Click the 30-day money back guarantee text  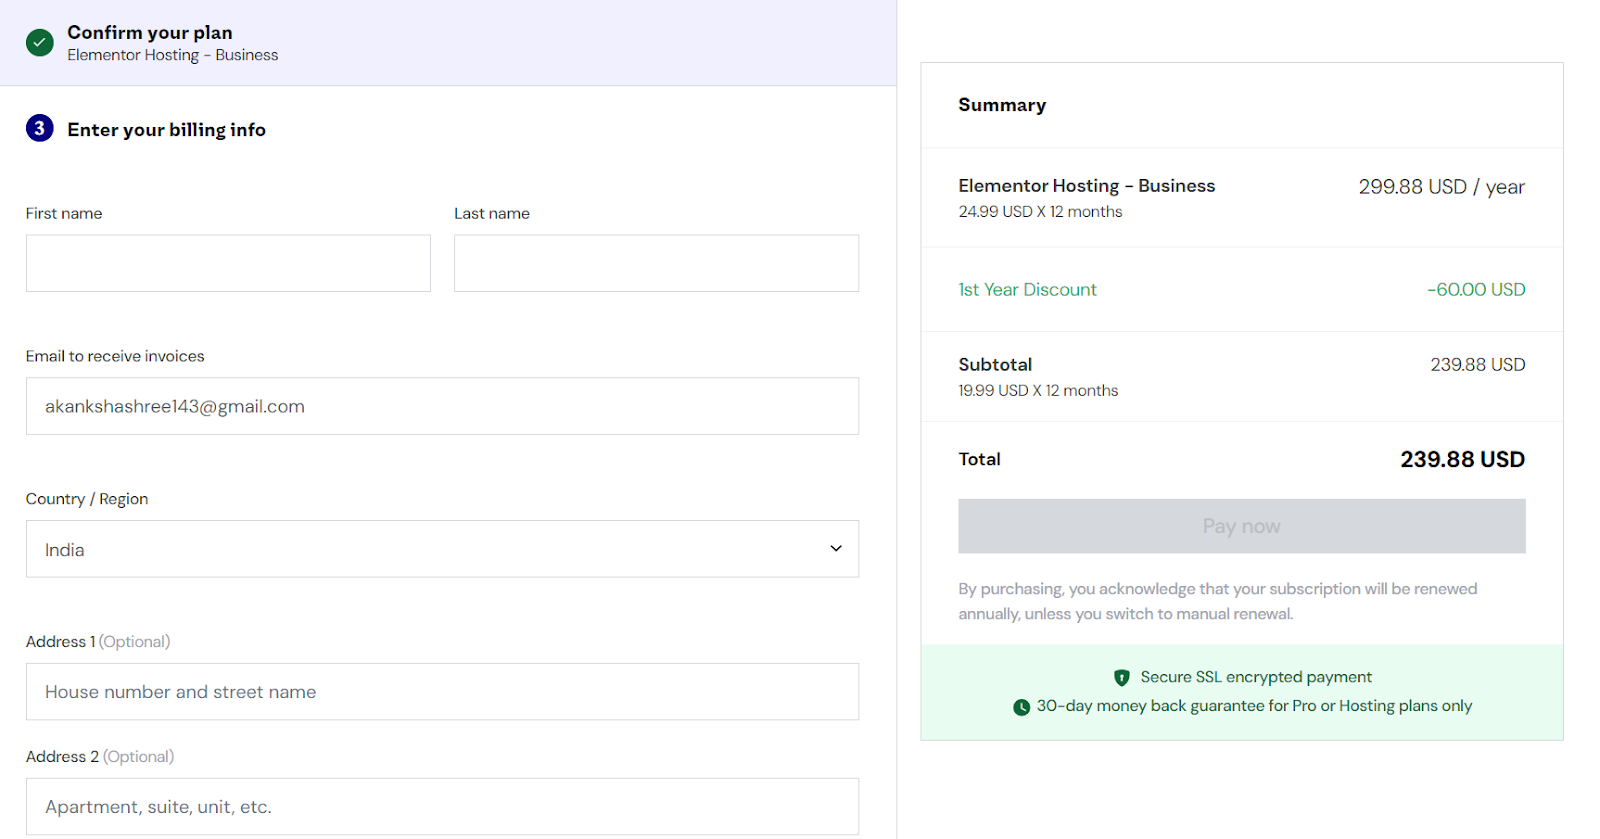click(x=1254, y=706)
